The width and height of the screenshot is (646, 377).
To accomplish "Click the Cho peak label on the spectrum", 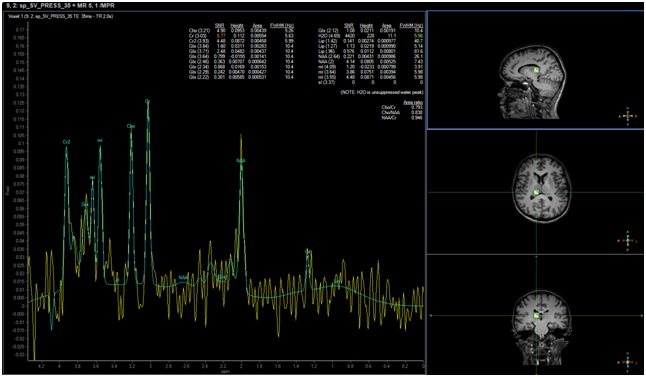I will tap(131, 126).
